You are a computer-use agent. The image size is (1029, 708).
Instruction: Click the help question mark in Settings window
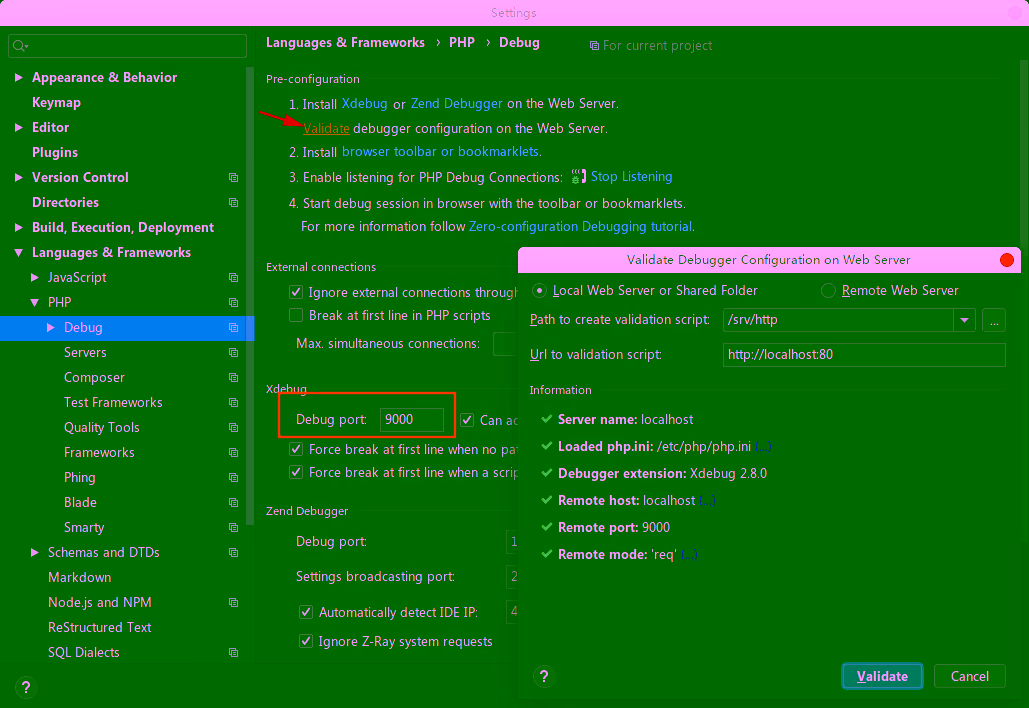[26, 687]
